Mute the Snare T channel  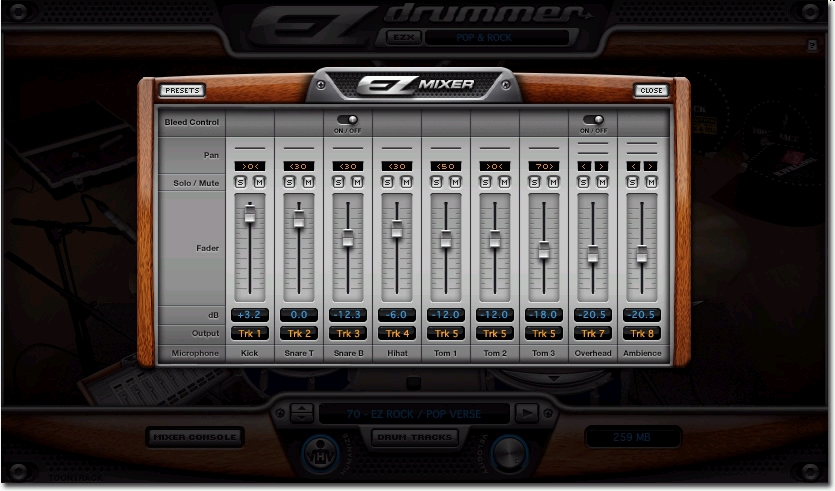click(x=308, y=183)
